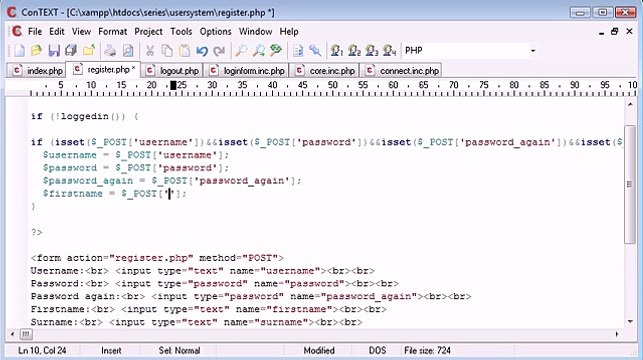Click the 'Sel: Normal' status entry
This screenshot has height=360, width=643.
pyautogui.click(x=179, y=351)
